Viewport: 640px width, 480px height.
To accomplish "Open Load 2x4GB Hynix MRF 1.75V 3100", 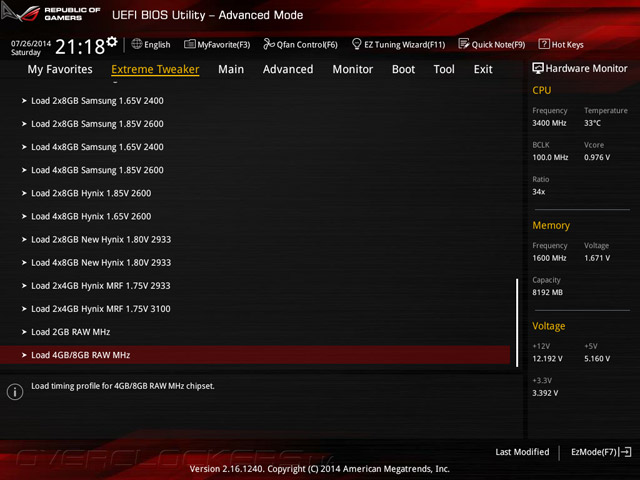I will [255, 309].
